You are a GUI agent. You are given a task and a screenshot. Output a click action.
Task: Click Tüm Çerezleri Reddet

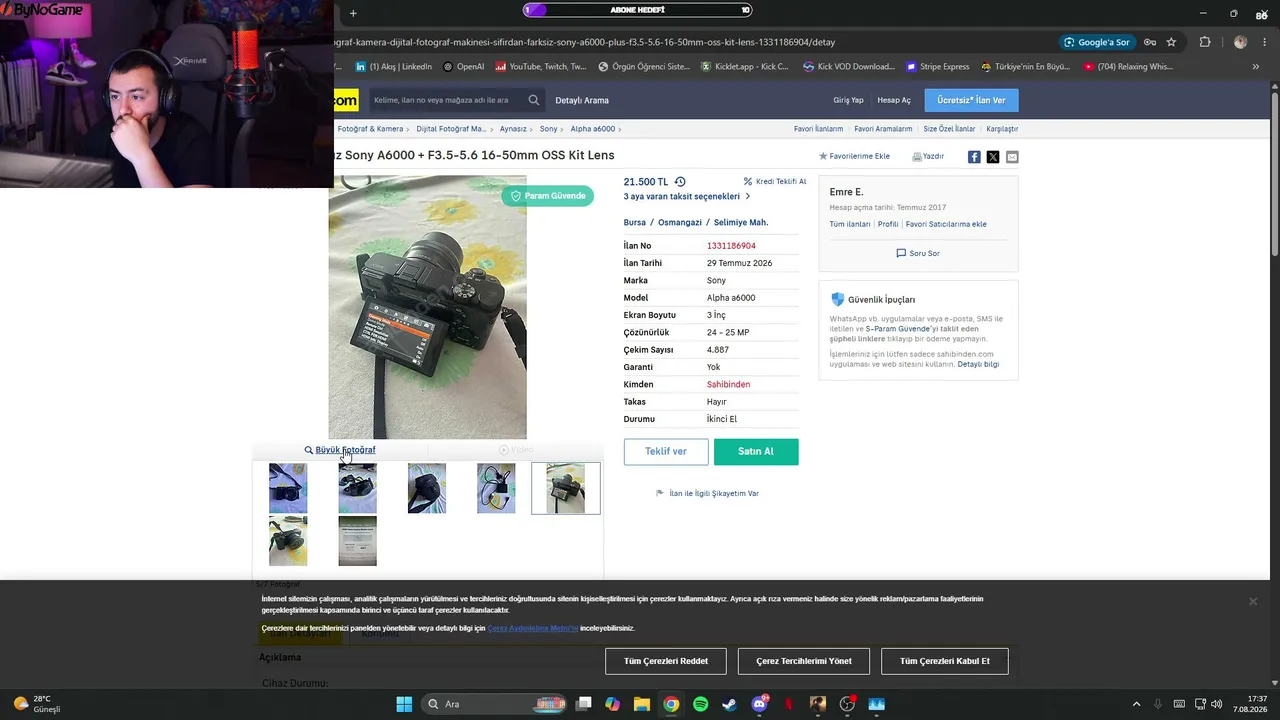pos(666,661)
